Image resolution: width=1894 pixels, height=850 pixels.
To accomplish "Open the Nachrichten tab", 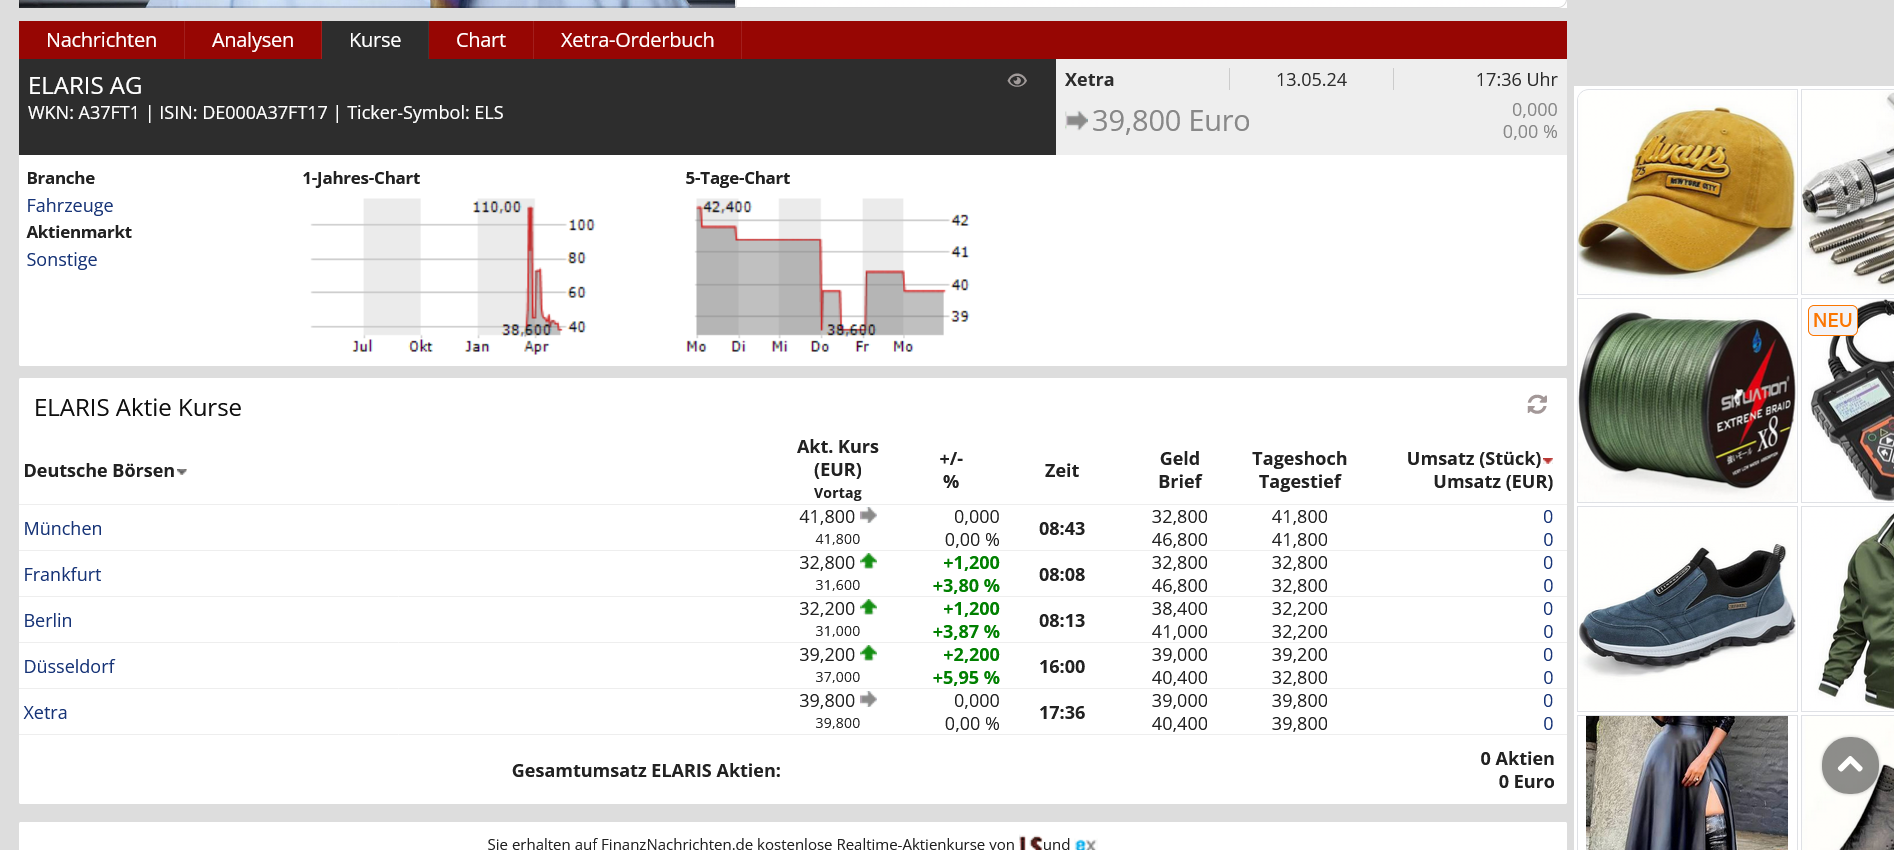I will click(x=101, y=40).
